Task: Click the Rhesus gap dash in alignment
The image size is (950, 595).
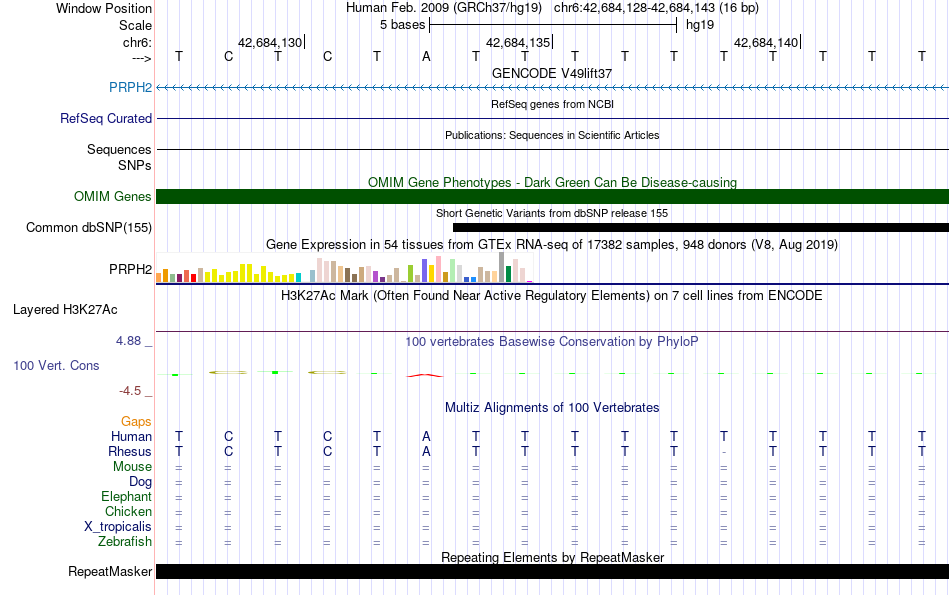Action: pos(723,452)
